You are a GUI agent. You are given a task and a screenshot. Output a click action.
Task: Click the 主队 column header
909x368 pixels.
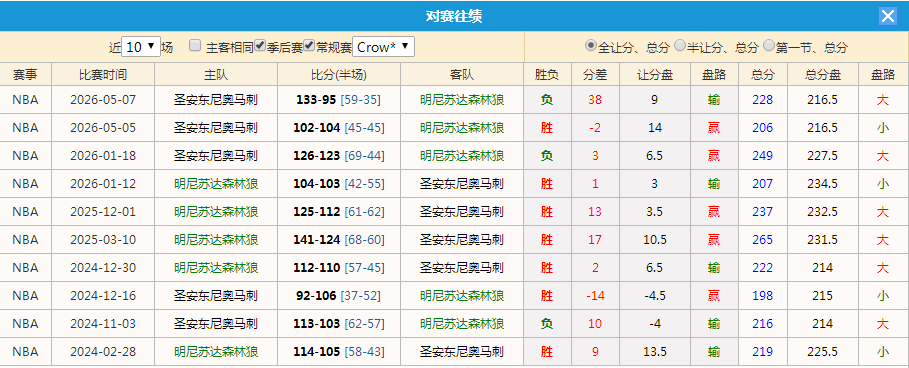coord(216,75)
